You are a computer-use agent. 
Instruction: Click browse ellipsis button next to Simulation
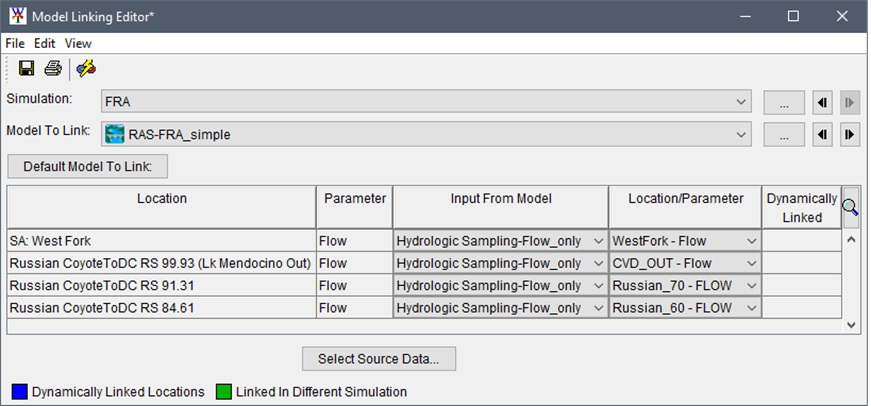pos(784,102)
